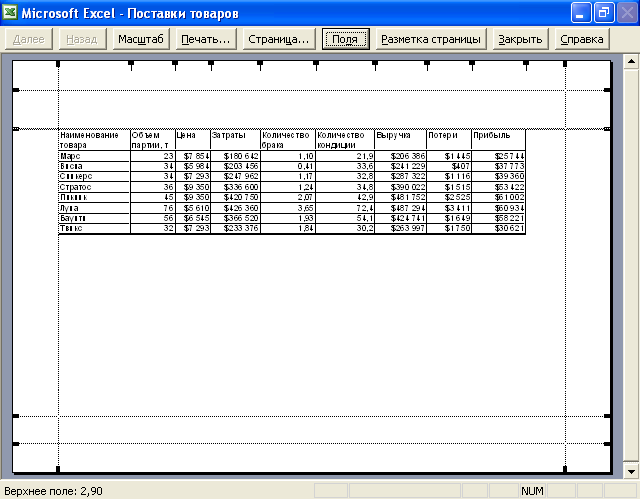Click the $407 losses value
The width and height of the screenshot is (640, 500).
click(x=461, y=167)
